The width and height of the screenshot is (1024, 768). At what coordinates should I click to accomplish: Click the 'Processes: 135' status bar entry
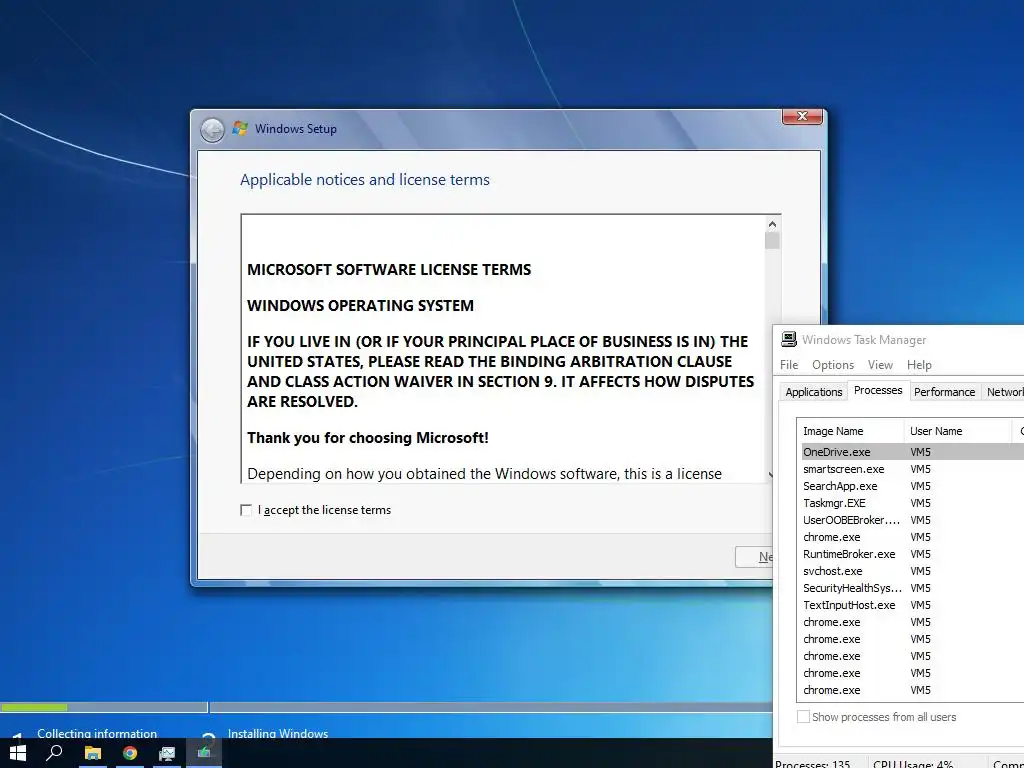812,763
